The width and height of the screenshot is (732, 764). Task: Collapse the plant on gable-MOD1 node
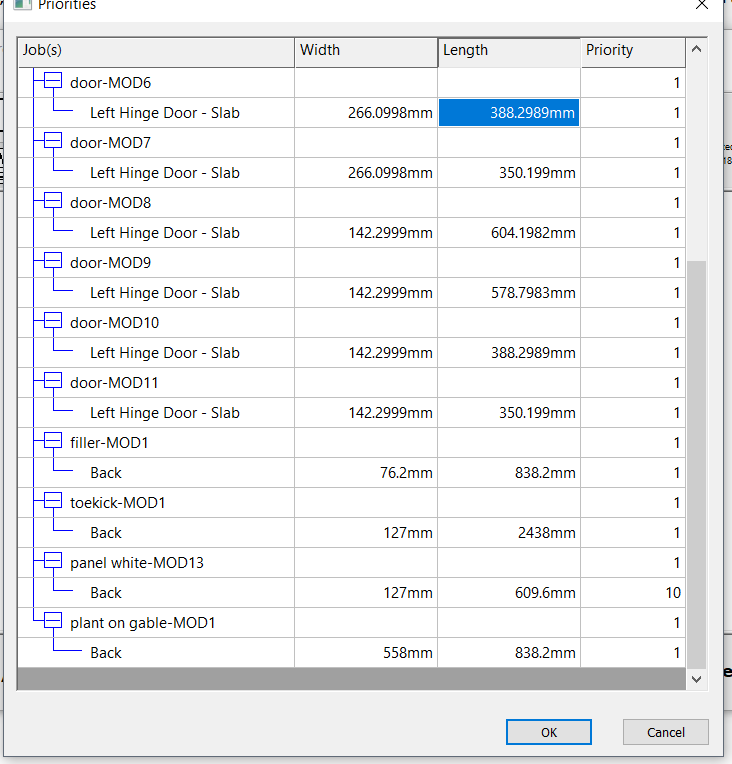tap(52, 622)
